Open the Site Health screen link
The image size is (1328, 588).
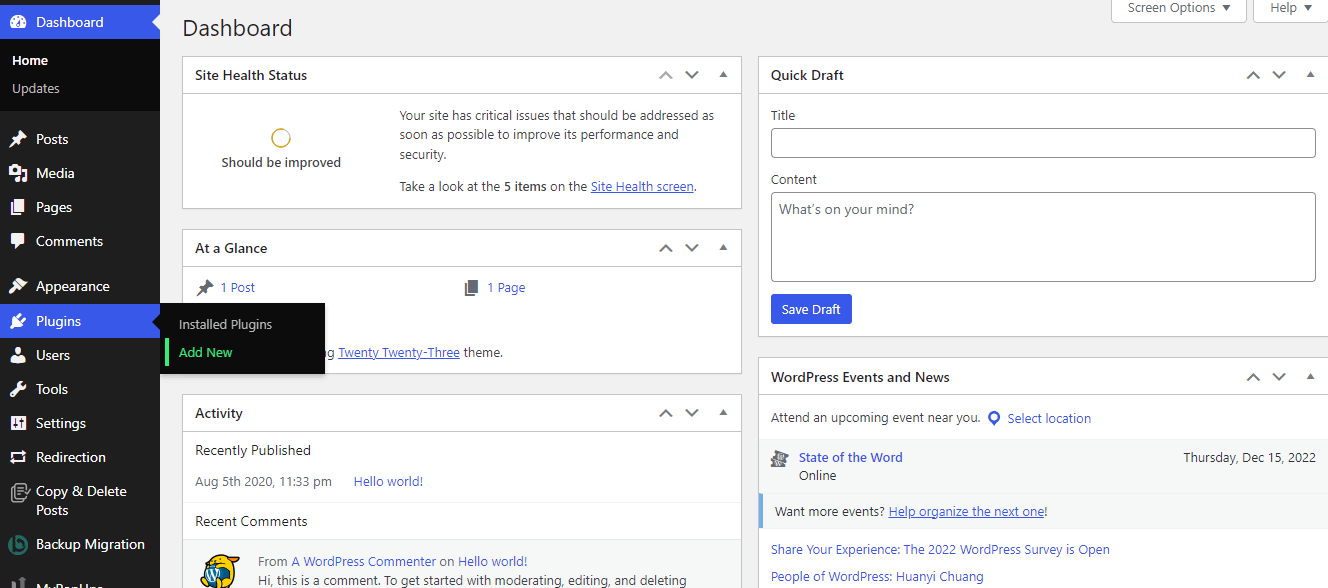click(642, 186)
